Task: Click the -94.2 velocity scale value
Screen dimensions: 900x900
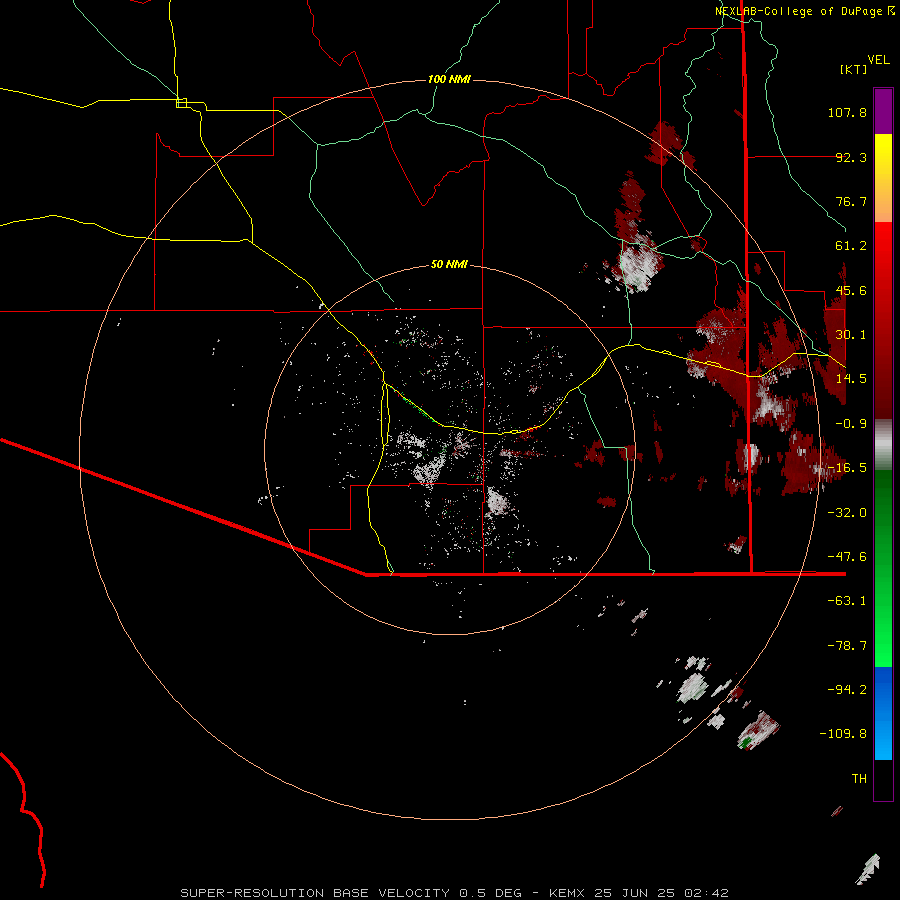Action: click(847, 689)
